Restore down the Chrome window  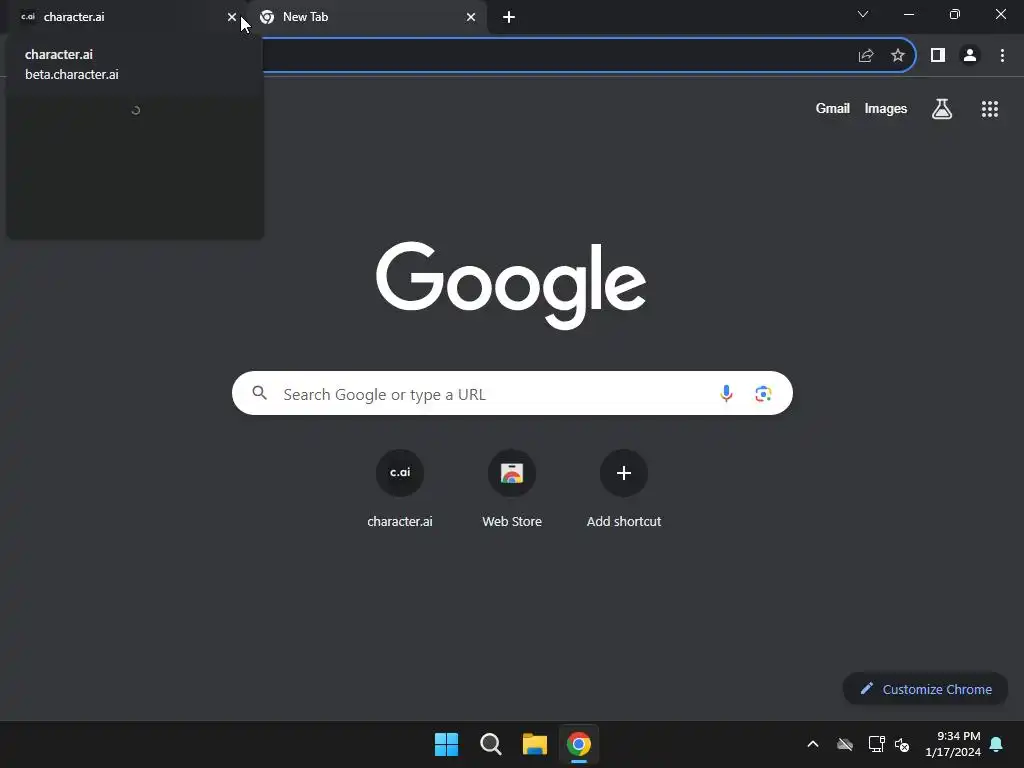(955, 14)
